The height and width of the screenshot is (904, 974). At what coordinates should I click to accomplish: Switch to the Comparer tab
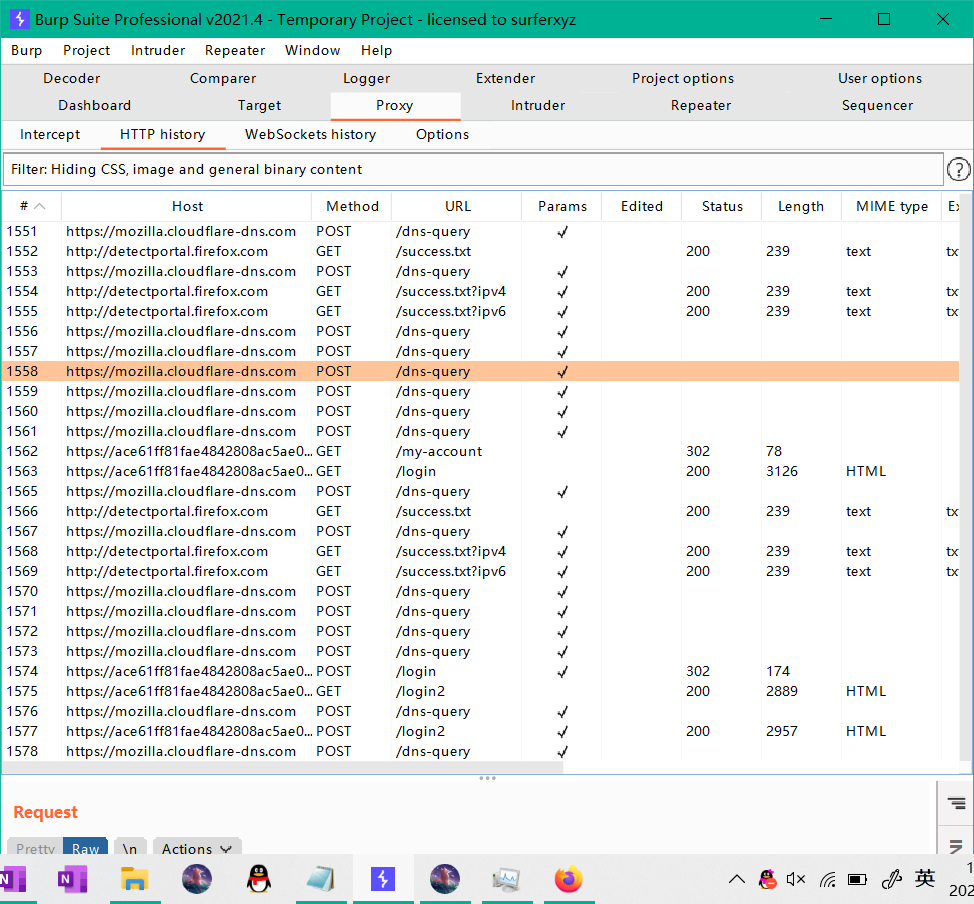pyautogui.click(x=223, y=78)
